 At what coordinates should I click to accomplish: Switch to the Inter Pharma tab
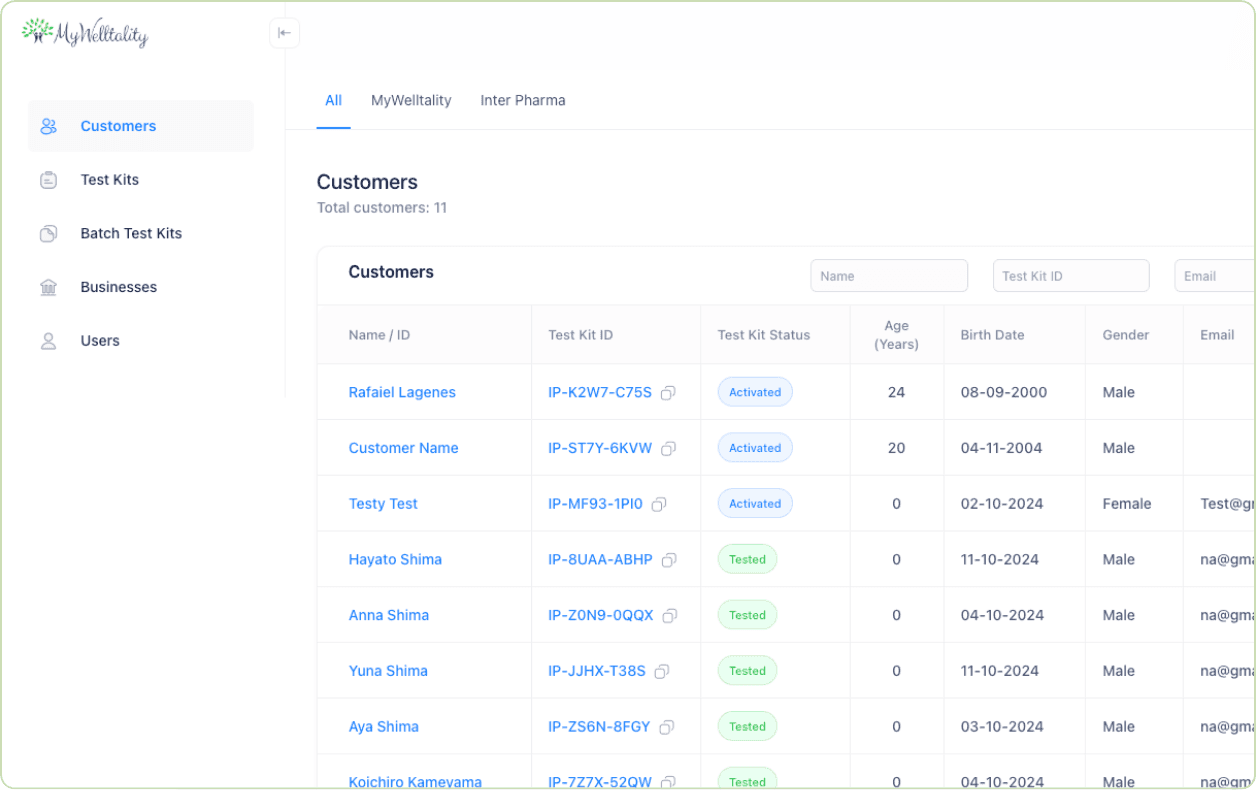point(523,100)
